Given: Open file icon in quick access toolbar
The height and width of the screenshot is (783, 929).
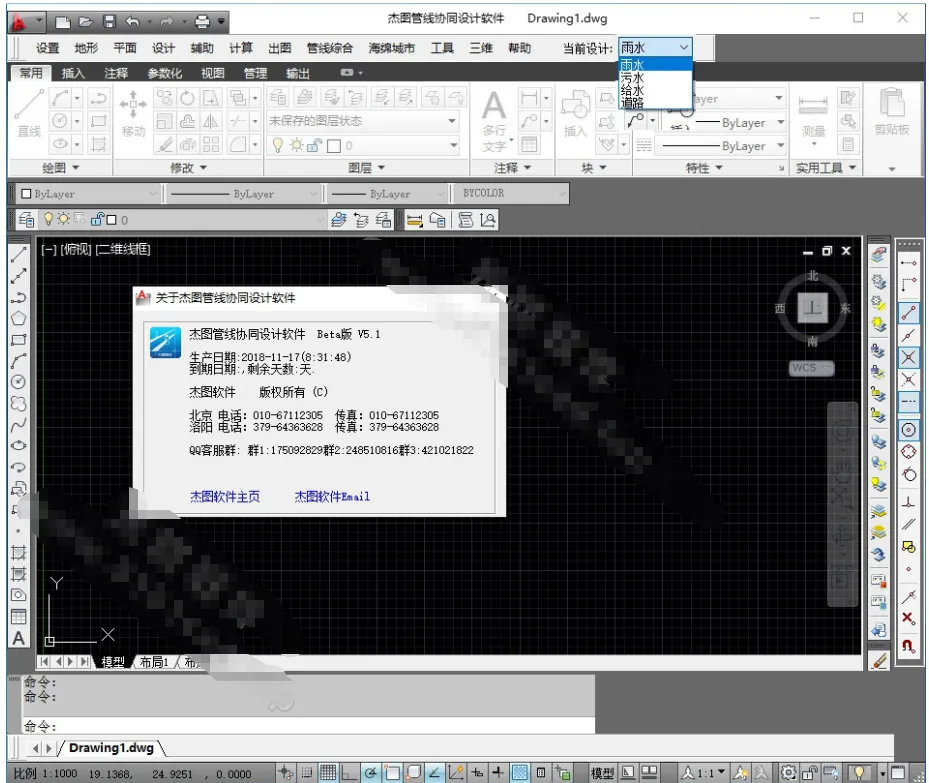Looking at the screenshot, I should pos(87,22).
